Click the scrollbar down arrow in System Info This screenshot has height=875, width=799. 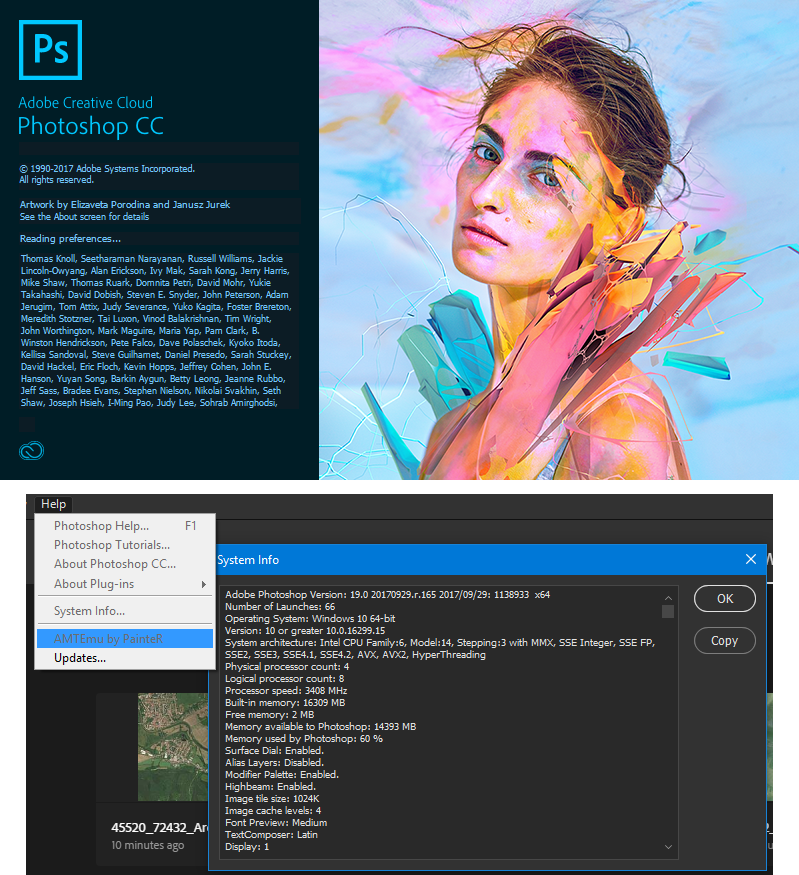(668, 847)
